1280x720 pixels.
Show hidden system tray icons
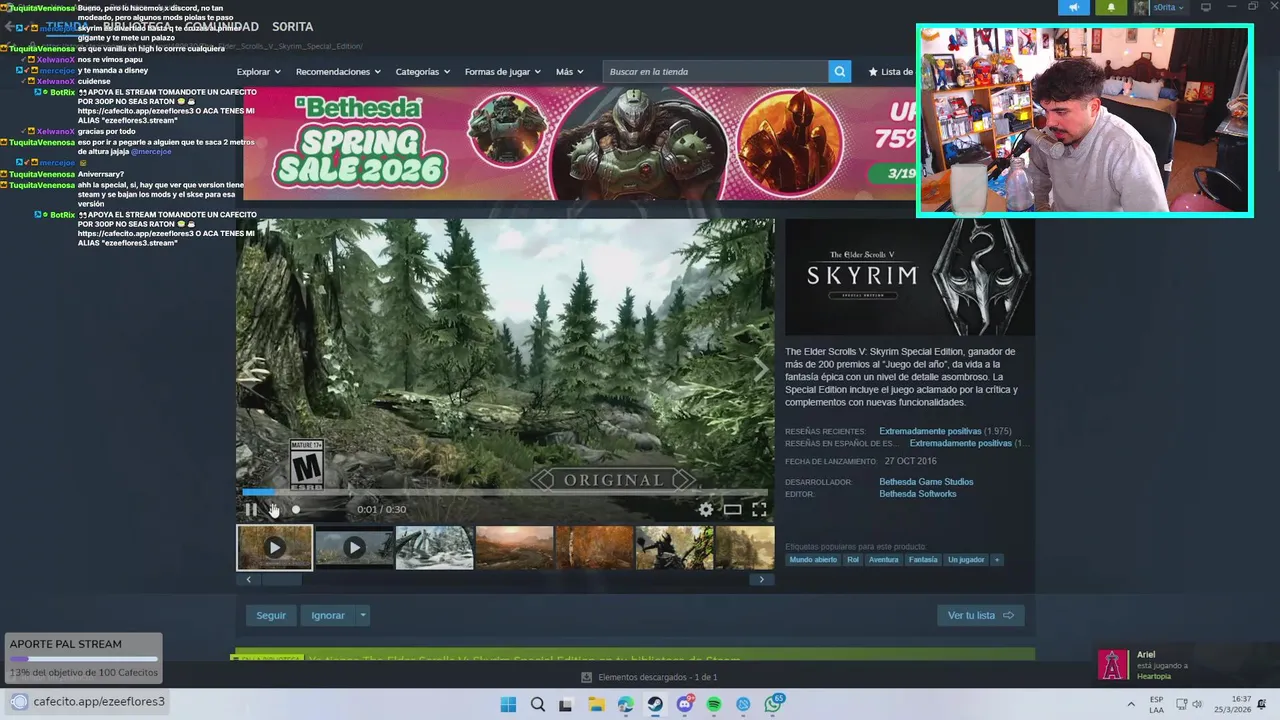click(x=1131, y=704)
